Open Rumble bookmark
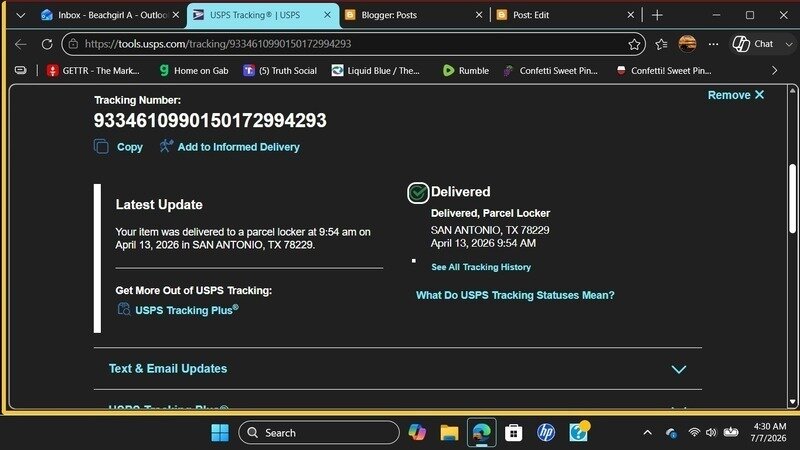Screen dimensions: 800x450 tap(466, 71)
